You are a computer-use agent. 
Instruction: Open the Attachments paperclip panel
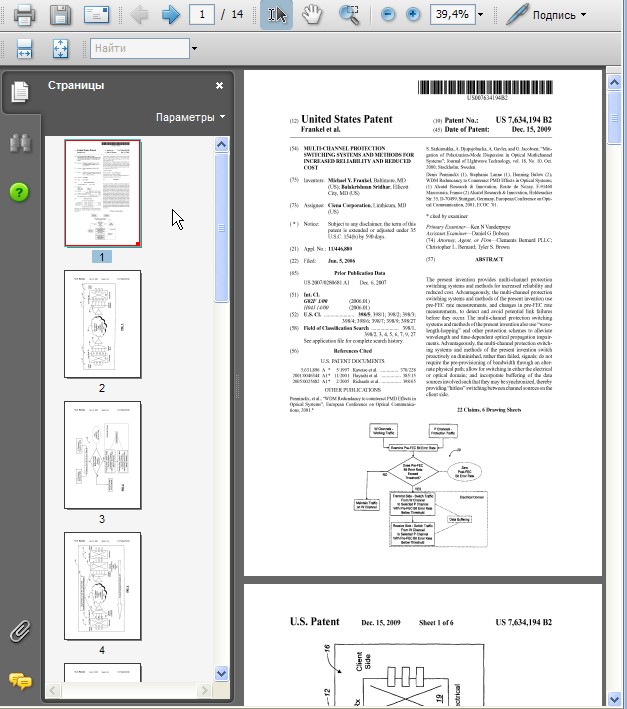pyautogui.click(x=19, y=631)
